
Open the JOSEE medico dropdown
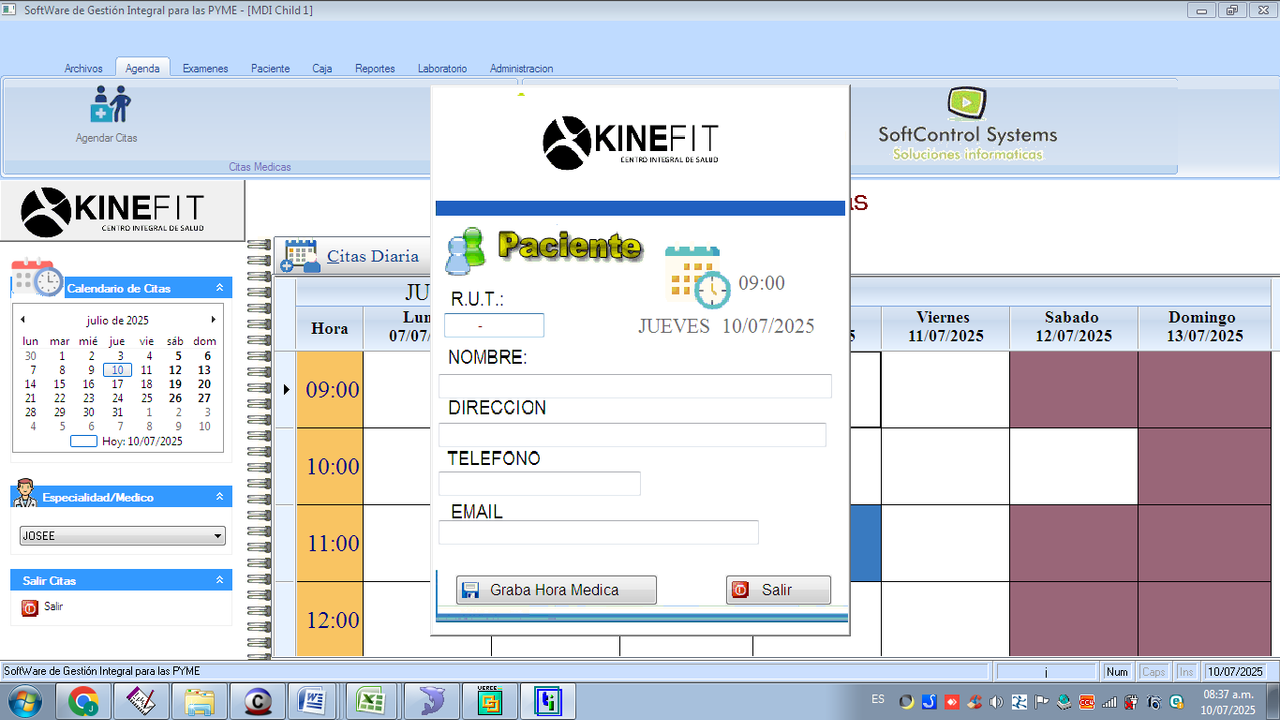[218, 536]
